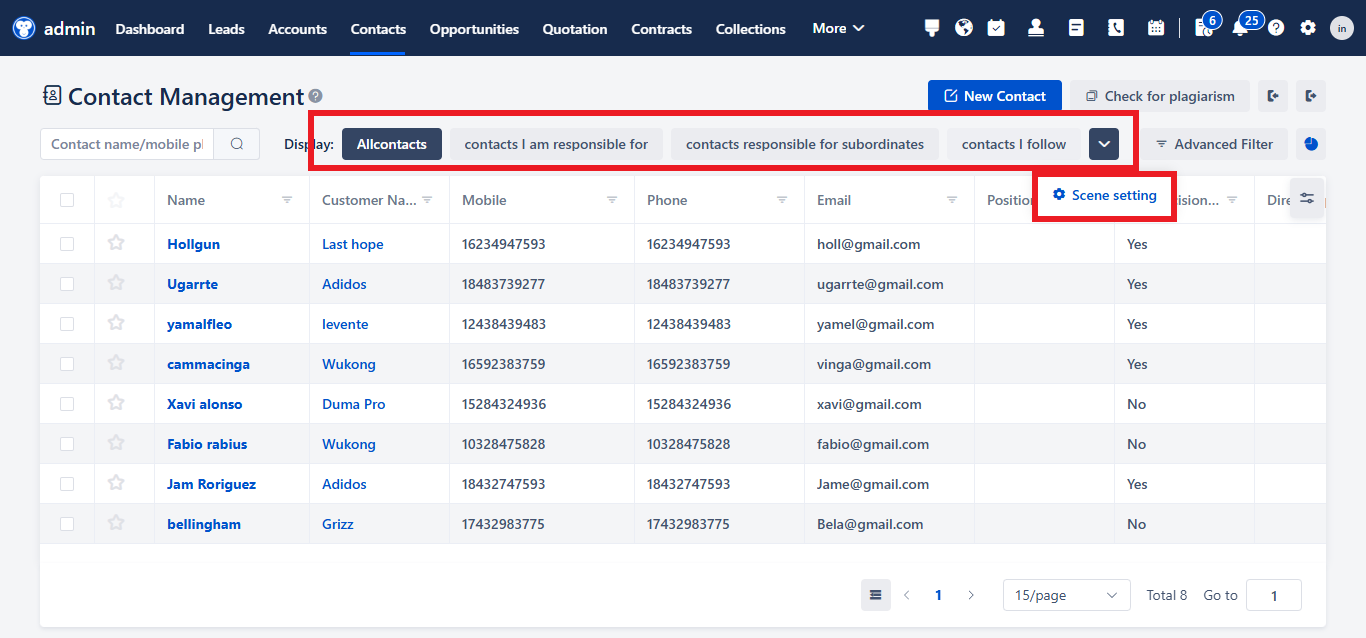
Task: Expand the display scene dropdown arrow
Action: click(1104, 143)
